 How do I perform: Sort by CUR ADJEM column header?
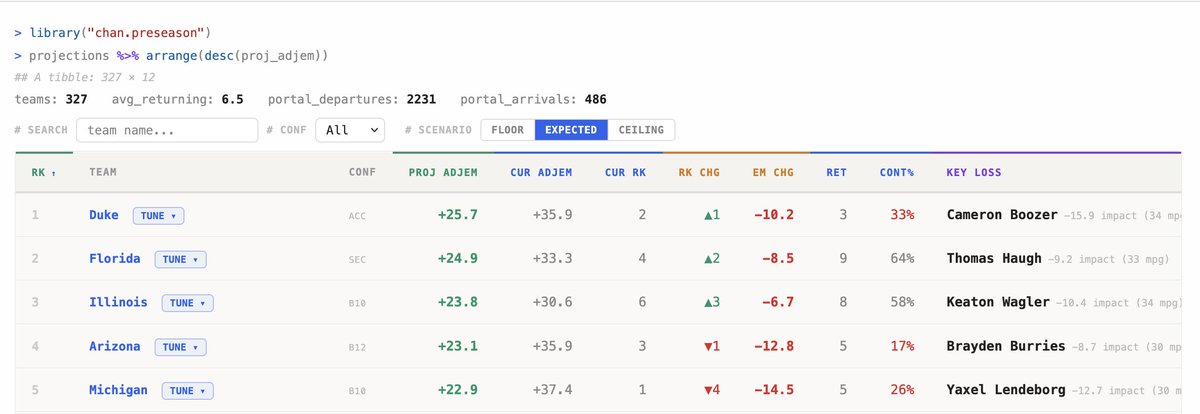[541, 172]
